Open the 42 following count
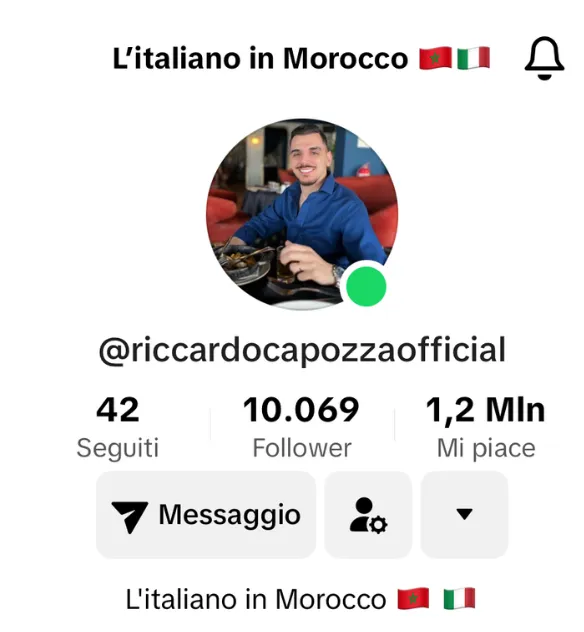Viewport: 584px width, 632px height. (118, 410)
